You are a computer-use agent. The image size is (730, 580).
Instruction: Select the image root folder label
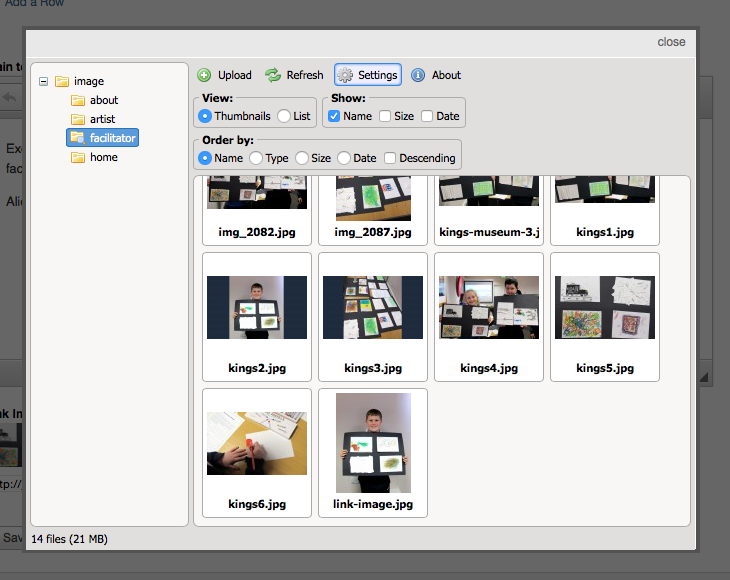pyautogui.click(x=89, y=81)
